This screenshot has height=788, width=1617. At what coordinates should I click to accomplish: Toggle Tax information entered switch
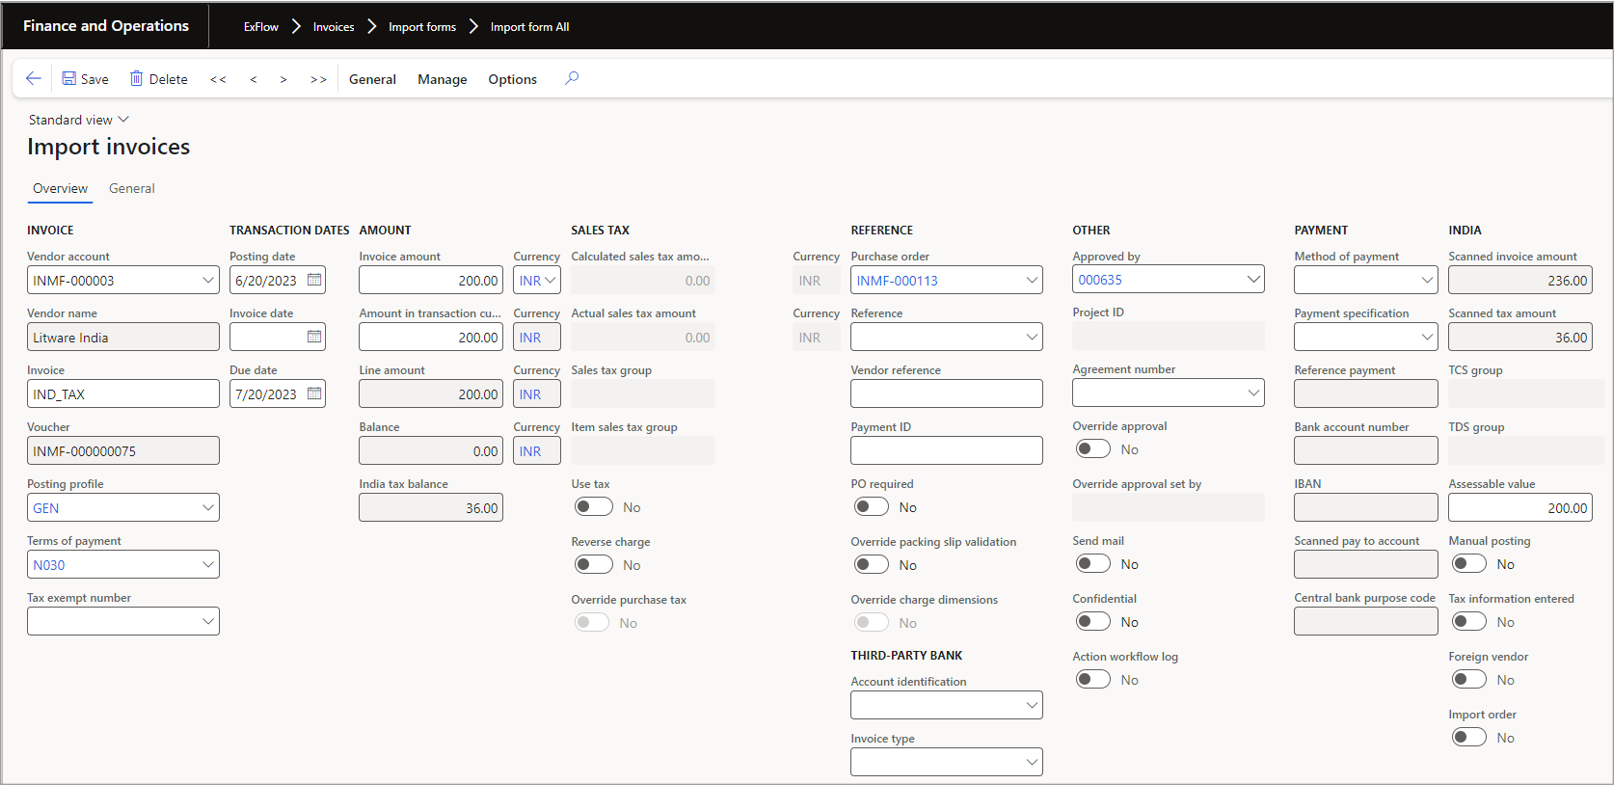(1469, 622)
